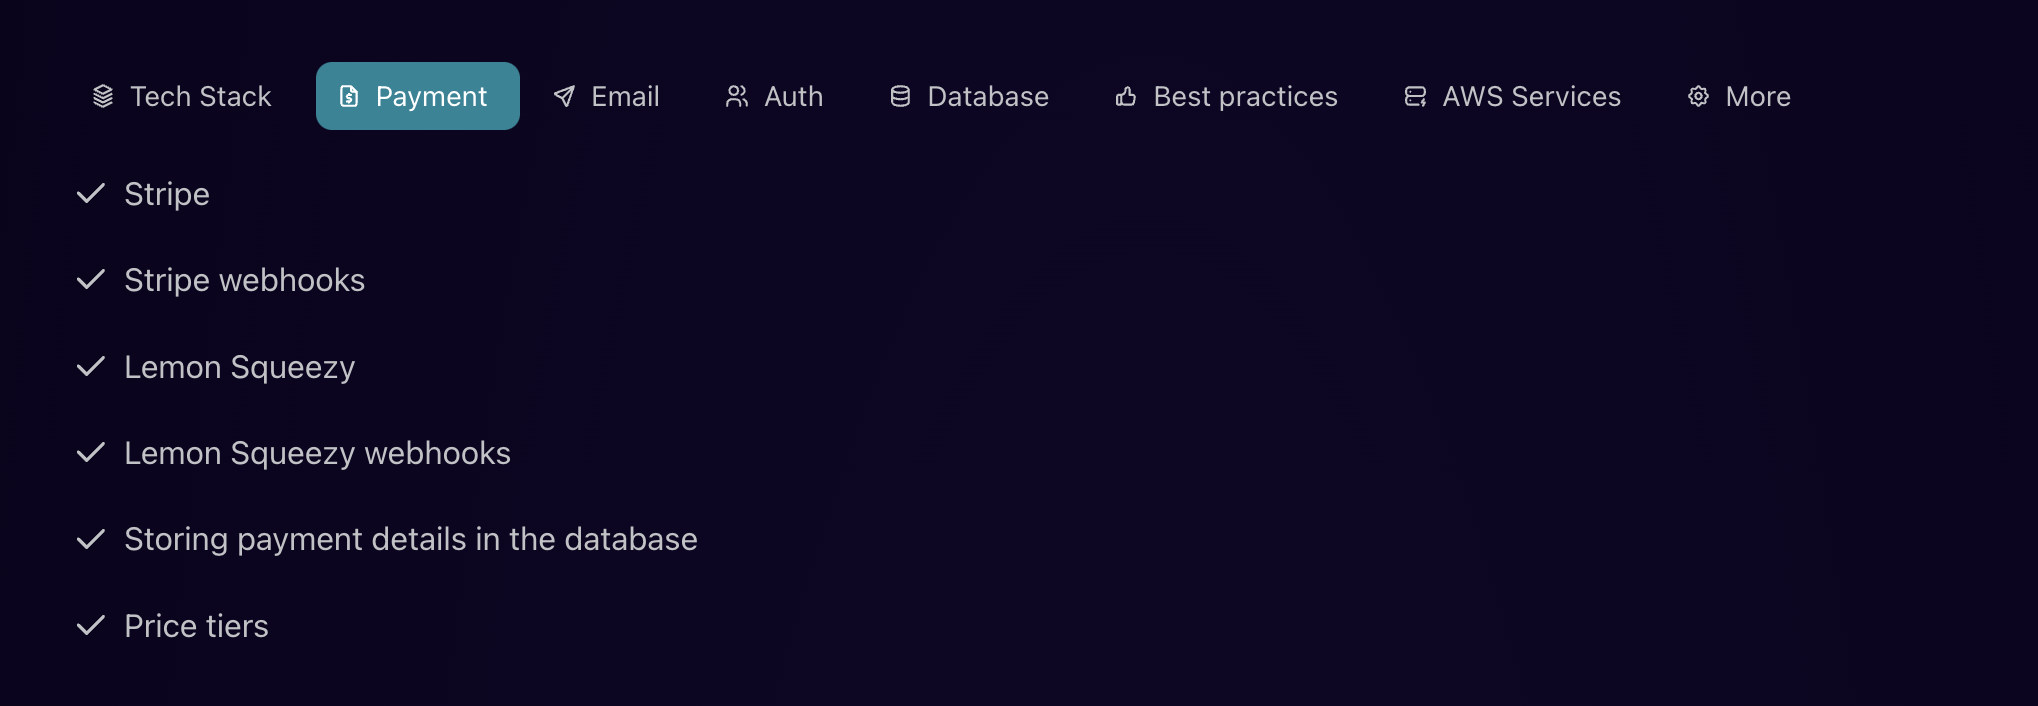Select the More tab label

1758,96
